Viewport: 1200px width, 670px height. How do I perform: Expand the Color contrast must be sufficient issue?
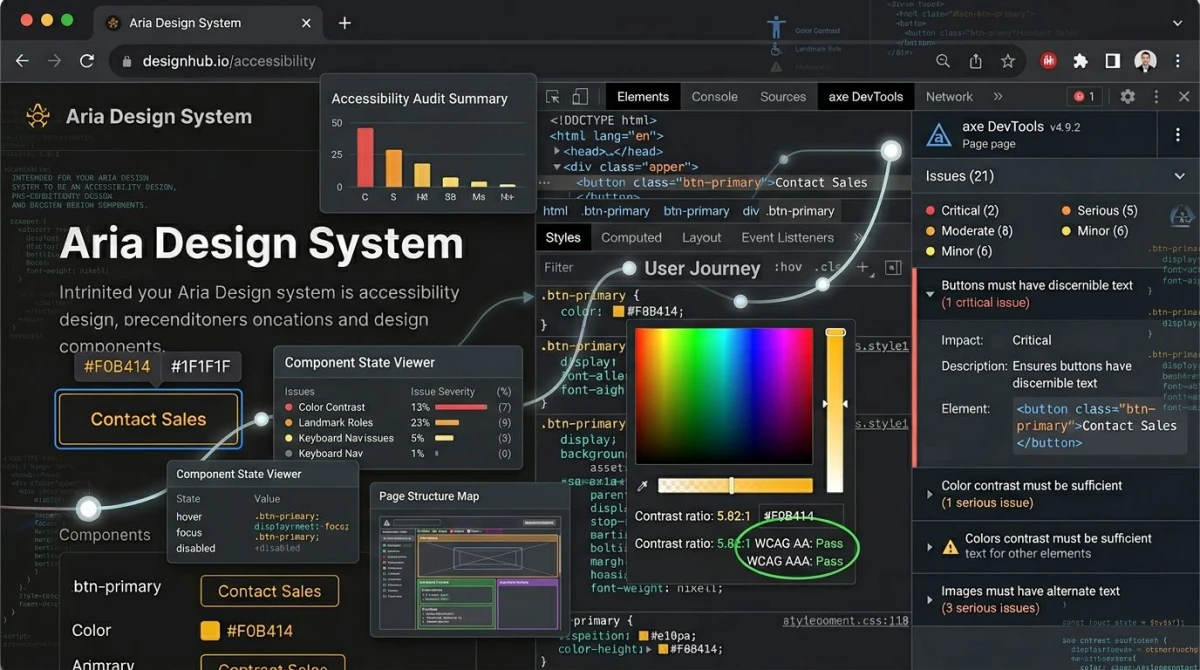click(x=930, y=494)
